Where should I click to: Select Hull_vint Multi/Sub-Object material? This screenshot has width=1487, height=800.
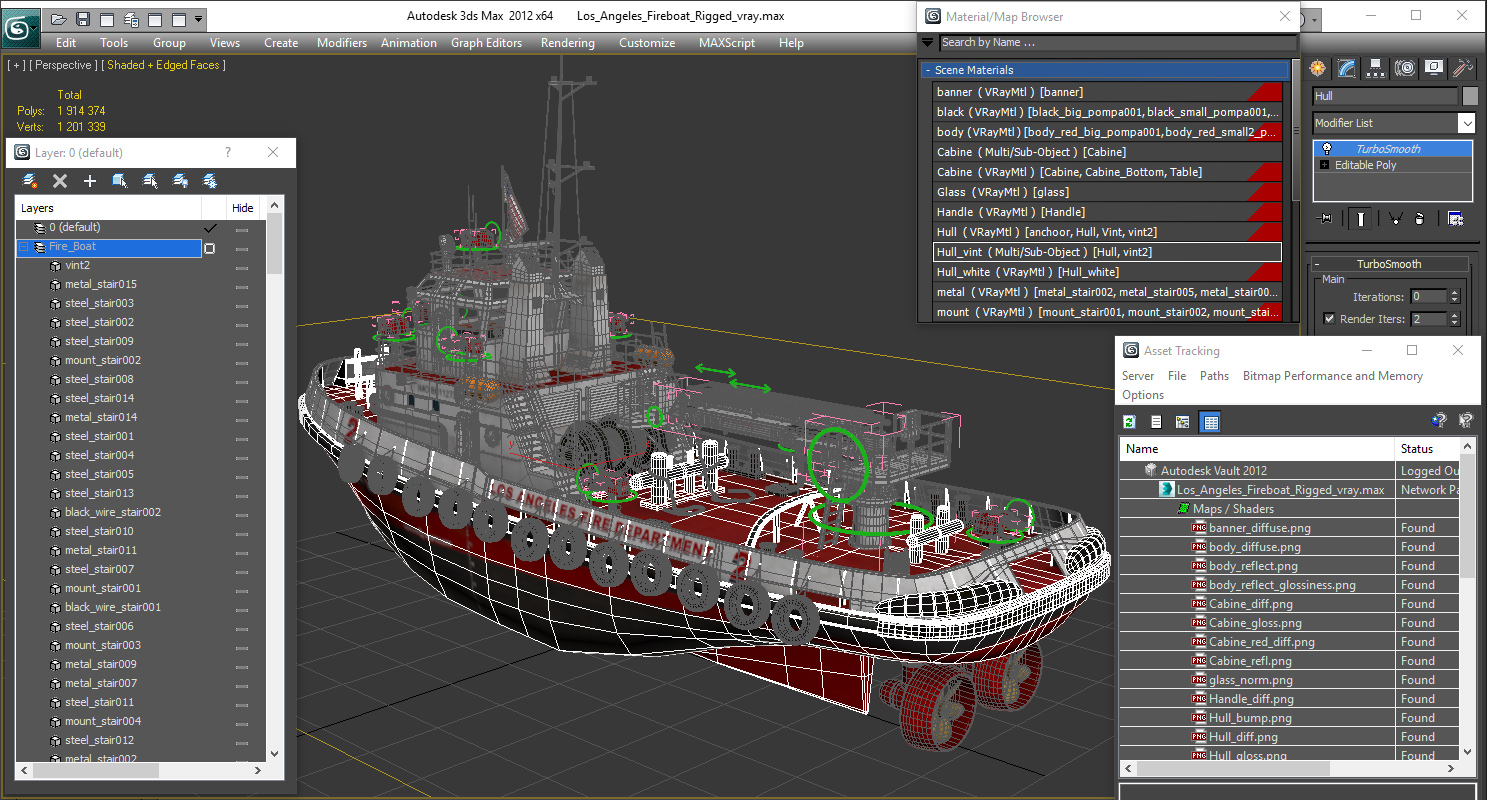pyautogui.click(x=1107, y=252)
